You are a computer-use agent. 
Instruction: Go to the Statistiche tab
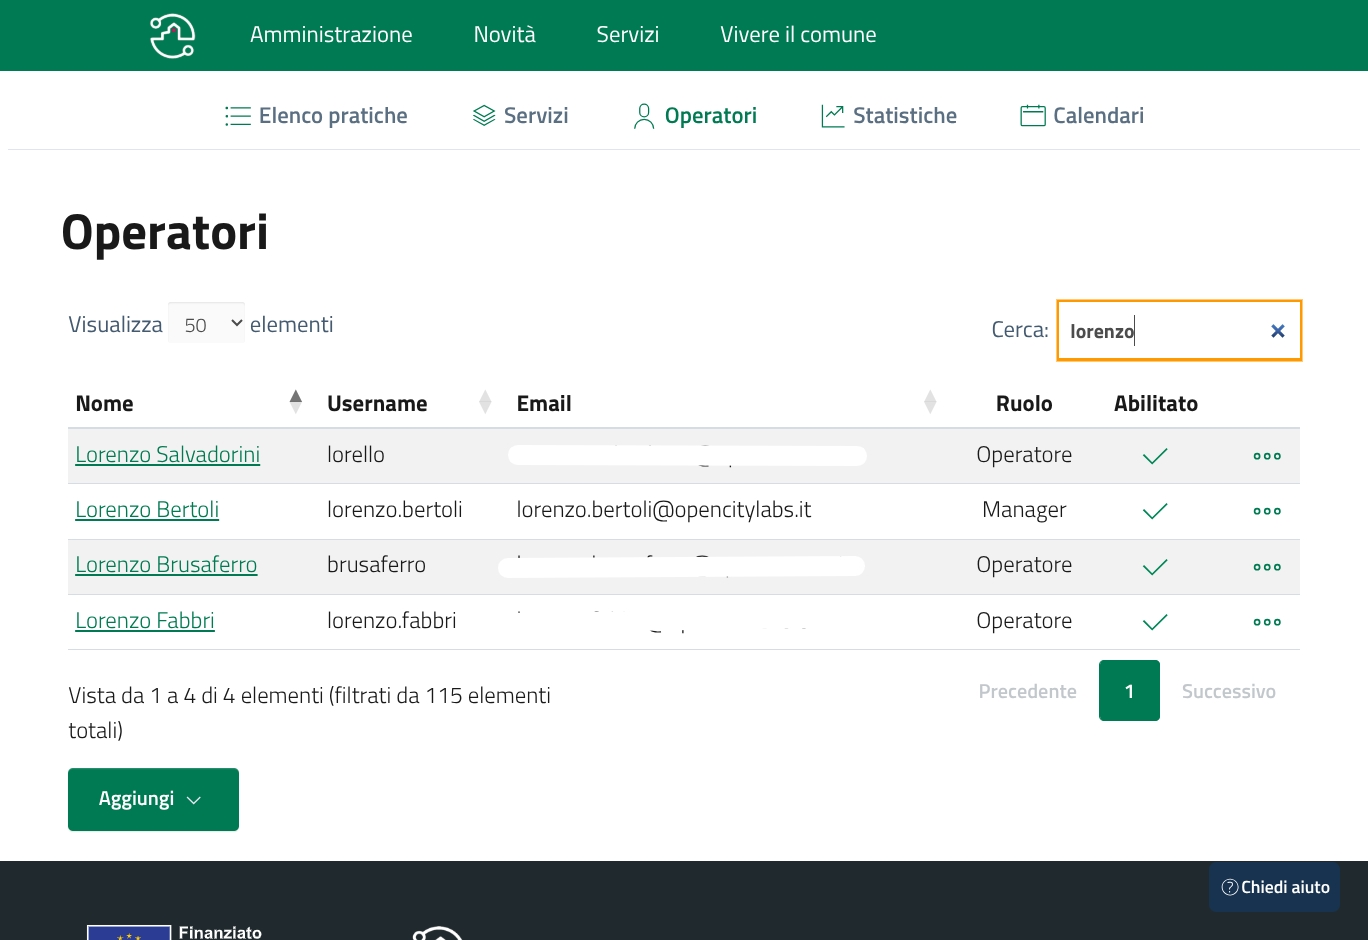tap(888, 116)
